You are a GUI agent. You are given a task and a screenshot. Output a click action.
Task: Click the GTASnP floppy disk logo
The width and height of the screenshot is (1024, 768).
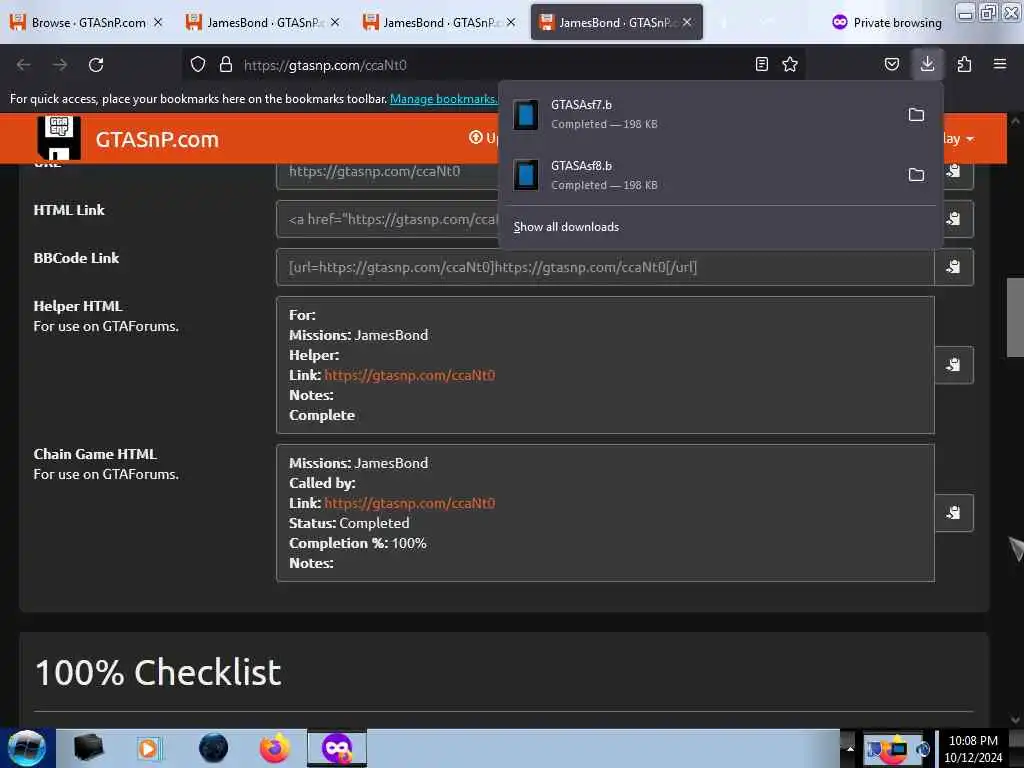pos(59,137)
